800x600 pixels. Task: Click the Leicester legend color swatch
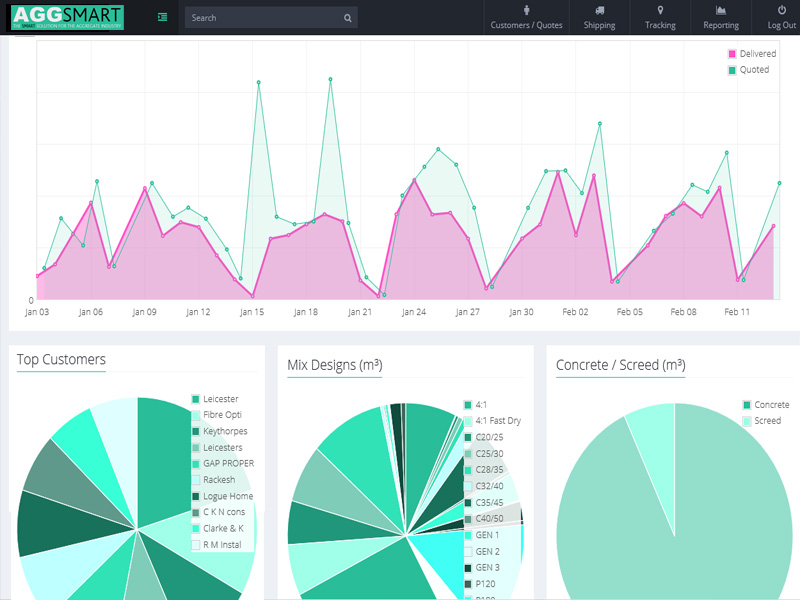pos(195,399)
